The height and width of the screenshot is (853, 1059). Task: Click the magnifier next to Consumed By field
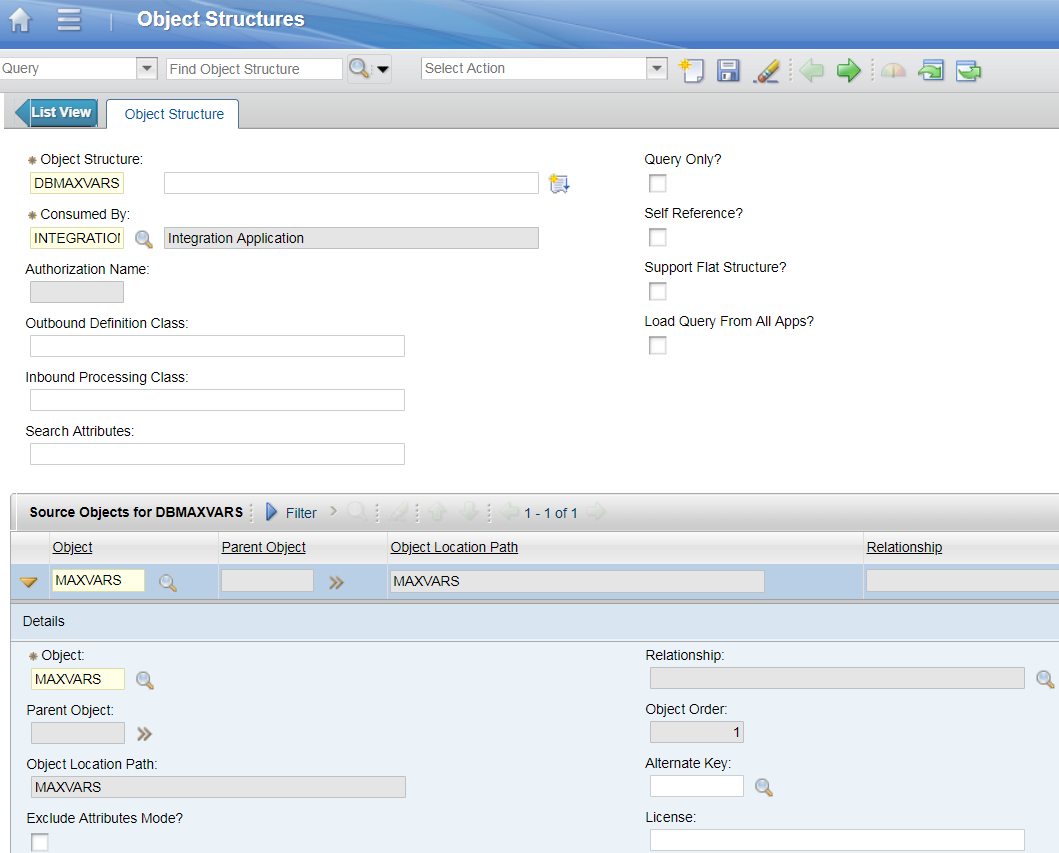(x=143, y=238)
